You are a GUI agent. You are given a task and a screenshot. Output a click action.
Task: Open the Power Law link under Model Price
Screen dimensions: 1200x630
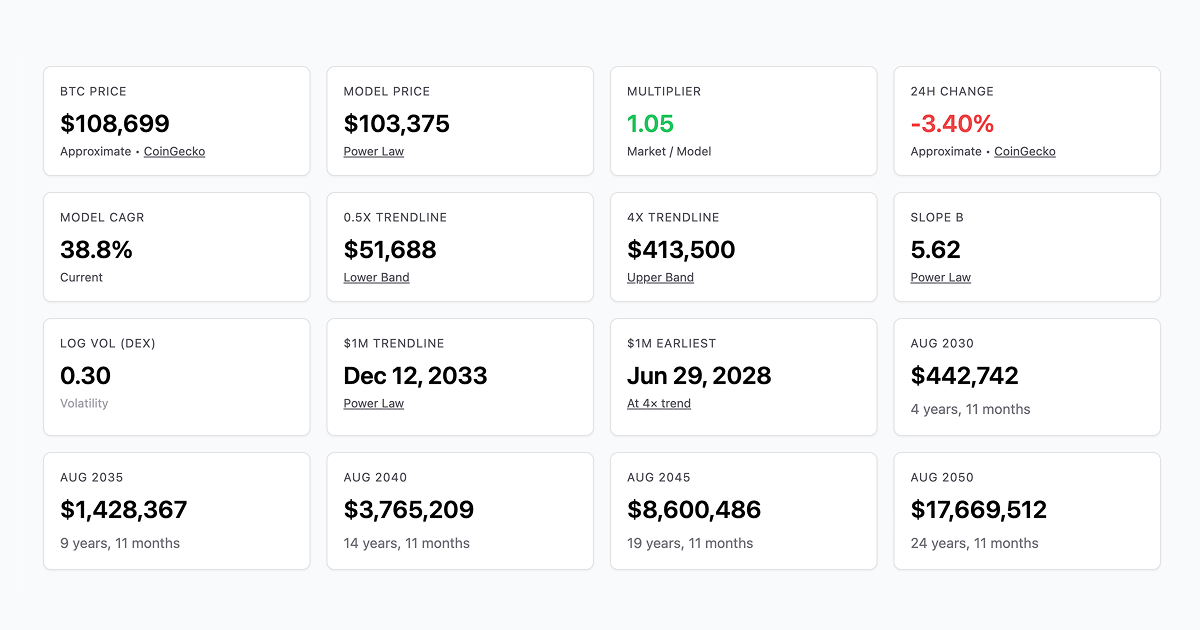pyautogui.click(x=374, y=152)
